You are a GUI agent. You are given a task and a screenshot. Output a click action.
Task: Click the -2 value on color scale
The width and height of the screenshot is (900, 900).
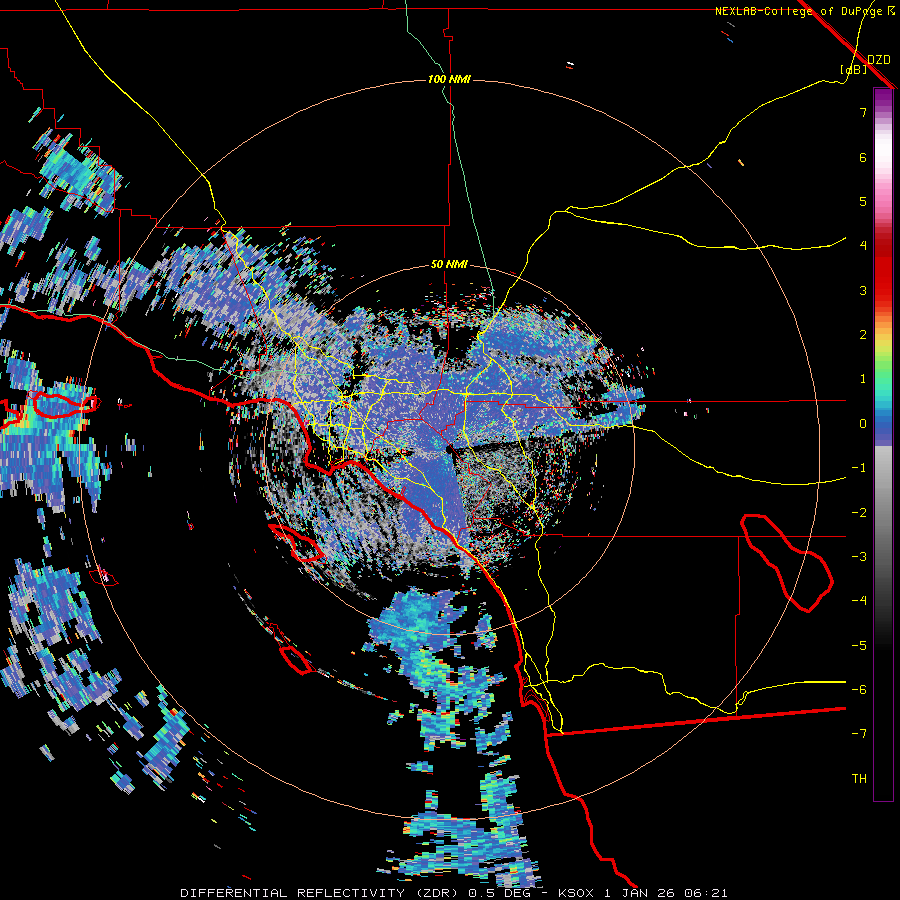point(859,513)
